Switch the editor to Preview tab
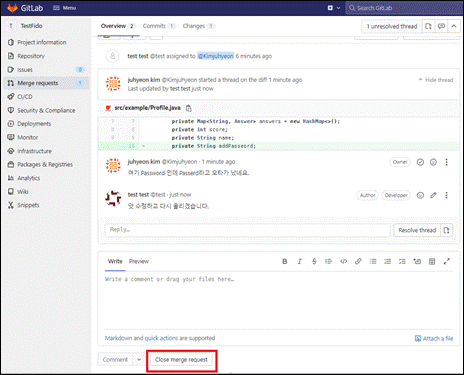Viewport: 464px width, 375px height. click(139, 261)
